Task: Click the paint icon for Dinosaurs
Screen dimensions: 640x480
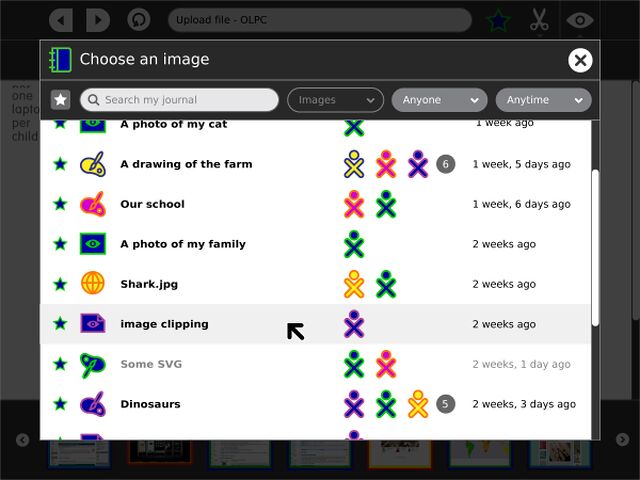Action: coord(93,404)
